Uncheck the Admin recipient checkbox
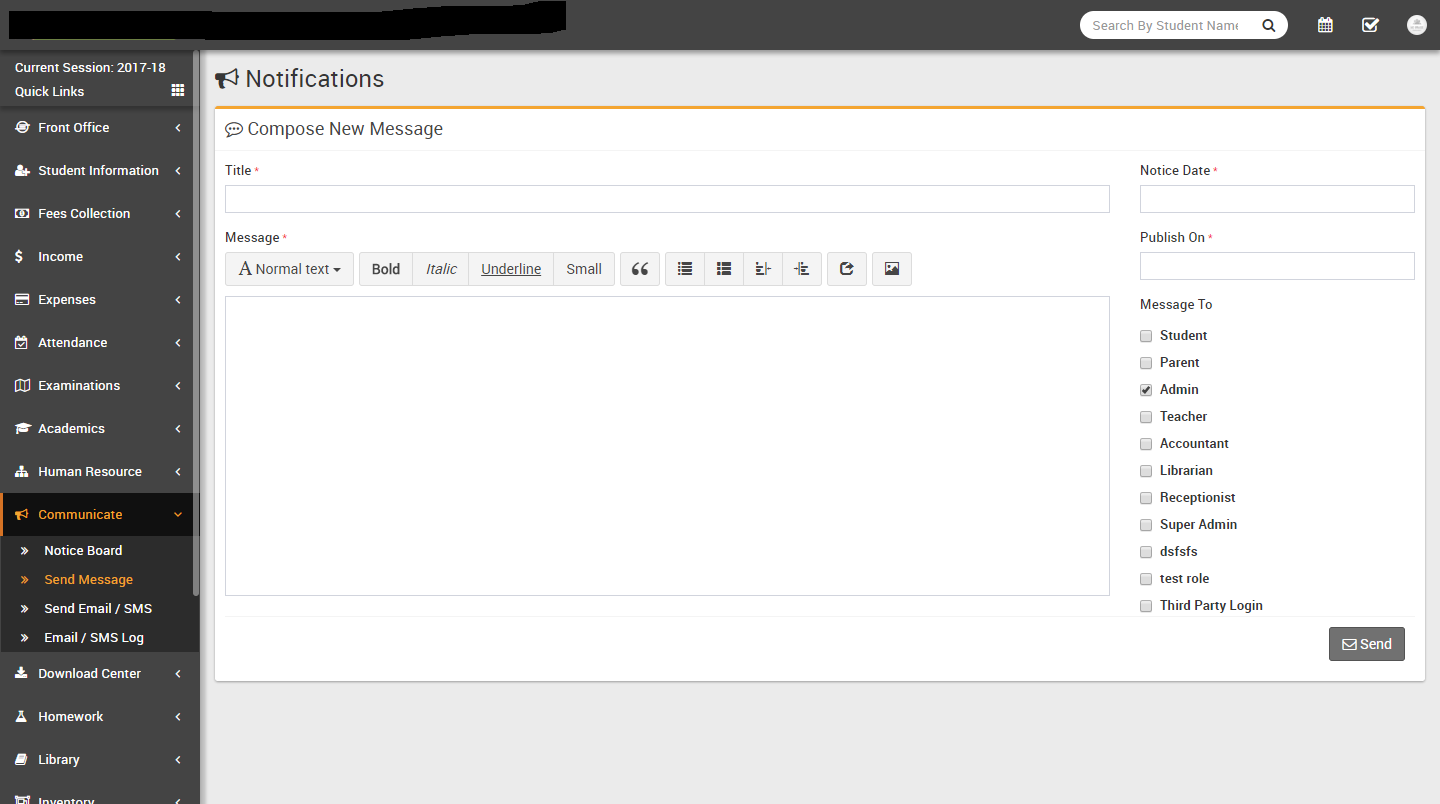This screenshot has height=804, width=1440. click(x=1146, y=390)
